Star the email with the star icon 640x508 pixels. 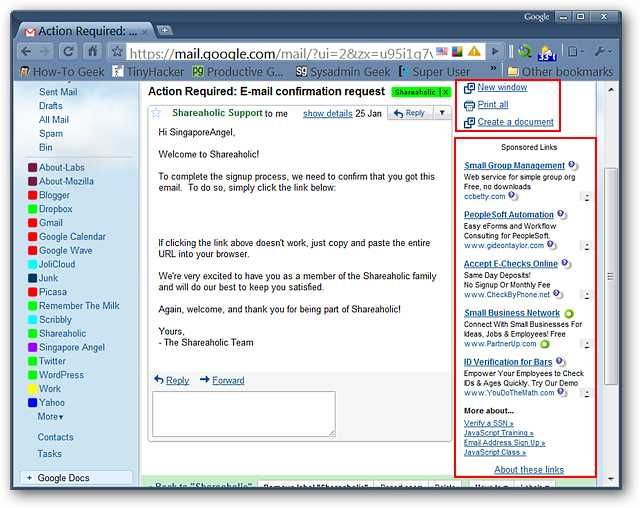pyautogui.click(x=156, y=113)
